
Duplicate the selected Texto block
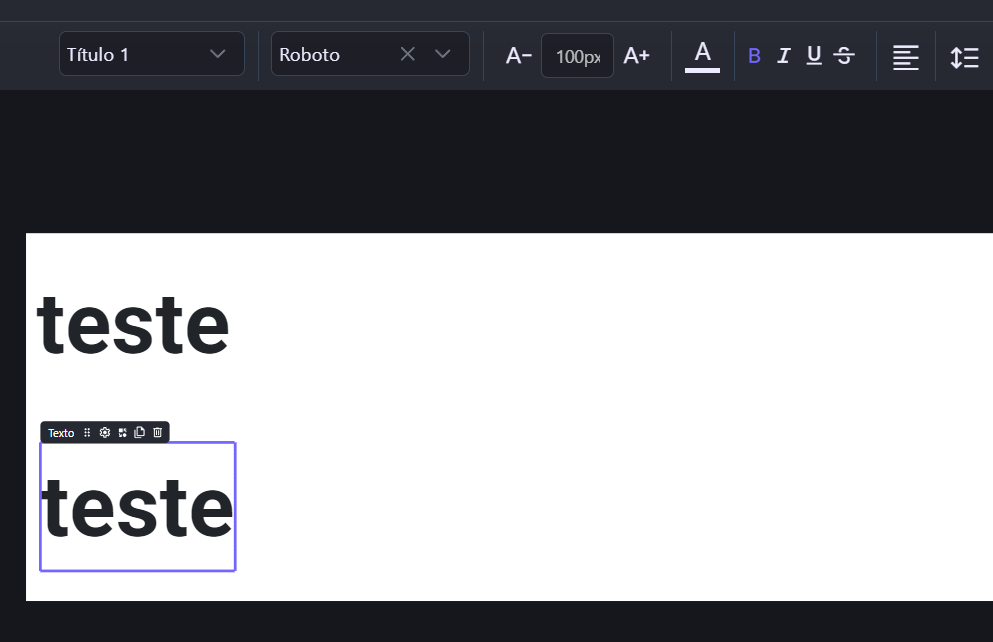point(140,433)
